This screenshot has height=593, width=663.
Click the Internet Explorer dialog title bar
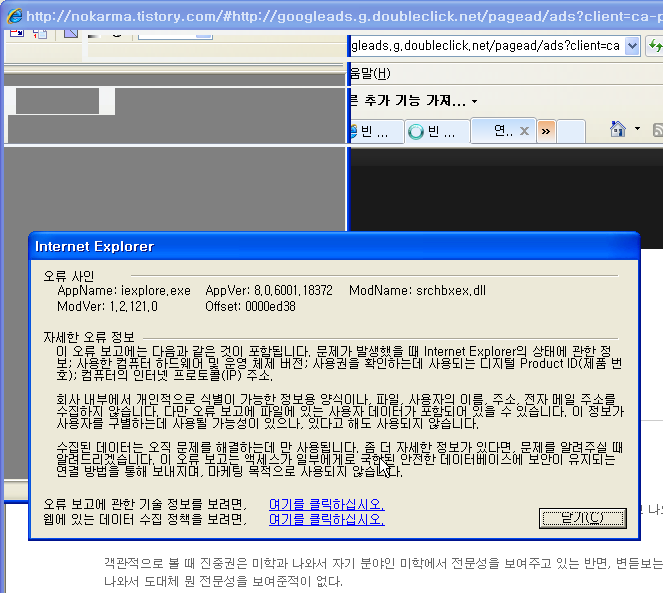[x=334, y=246]
